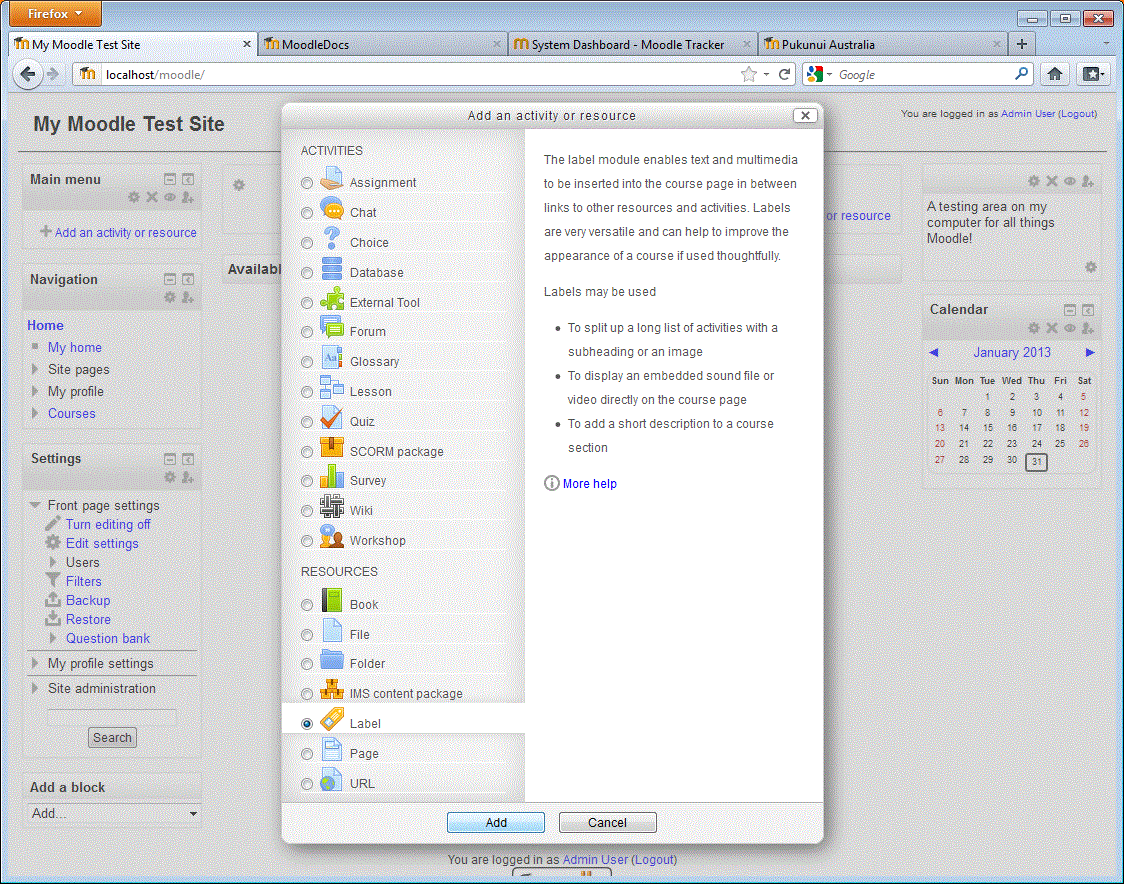The height and width of the screenshot is (884, 1124).
Task: Click Turn editing off link
Action: pyautogui.click(x=108, y=524)
